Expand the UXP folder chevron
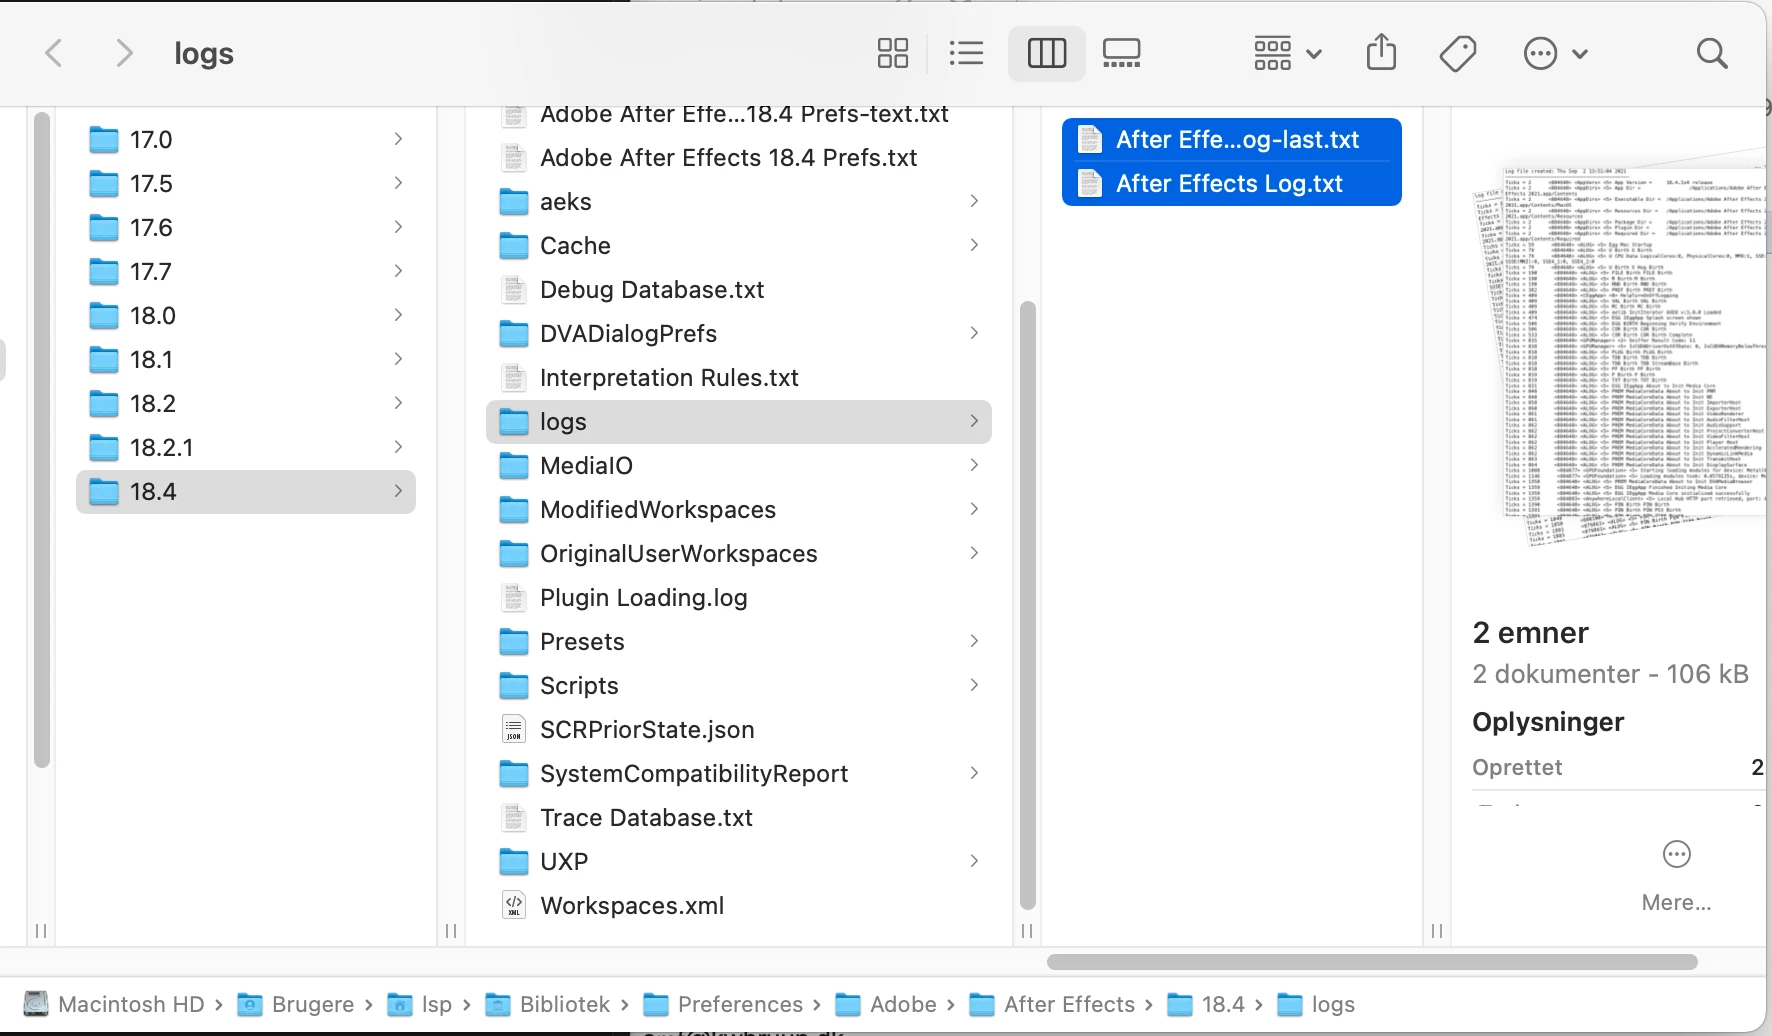The width and height of the screenshot is (1772, 1036). [x=974, y=861]
